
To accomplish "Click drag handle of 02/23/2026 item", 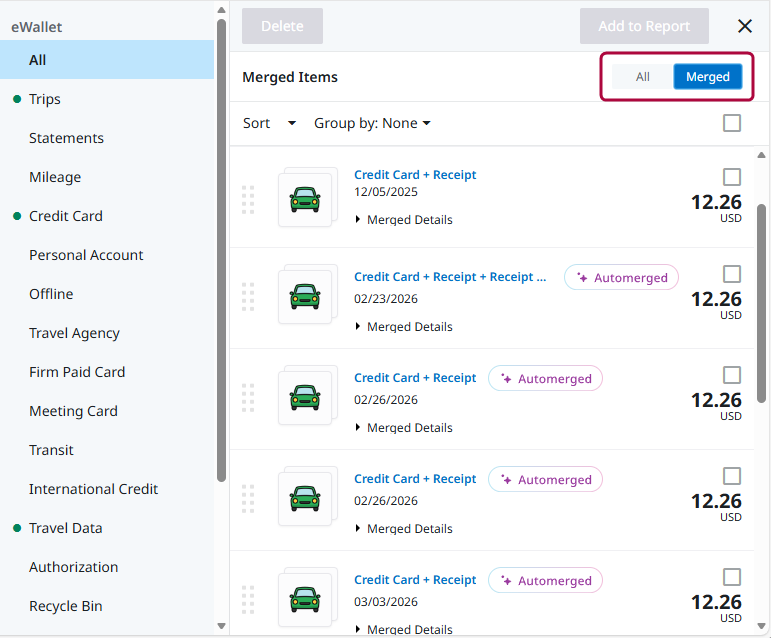I will tap(248, 297).
